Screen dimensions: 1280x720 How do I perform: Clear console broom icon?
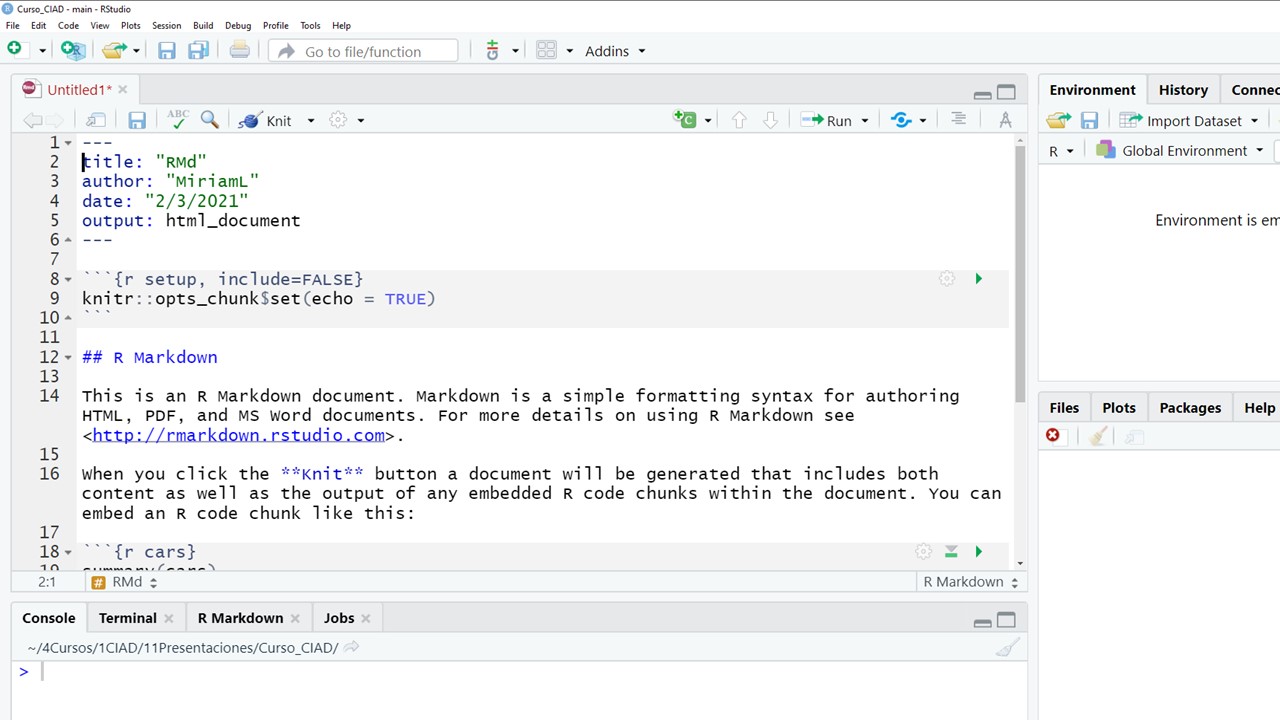click(1007, 648)
